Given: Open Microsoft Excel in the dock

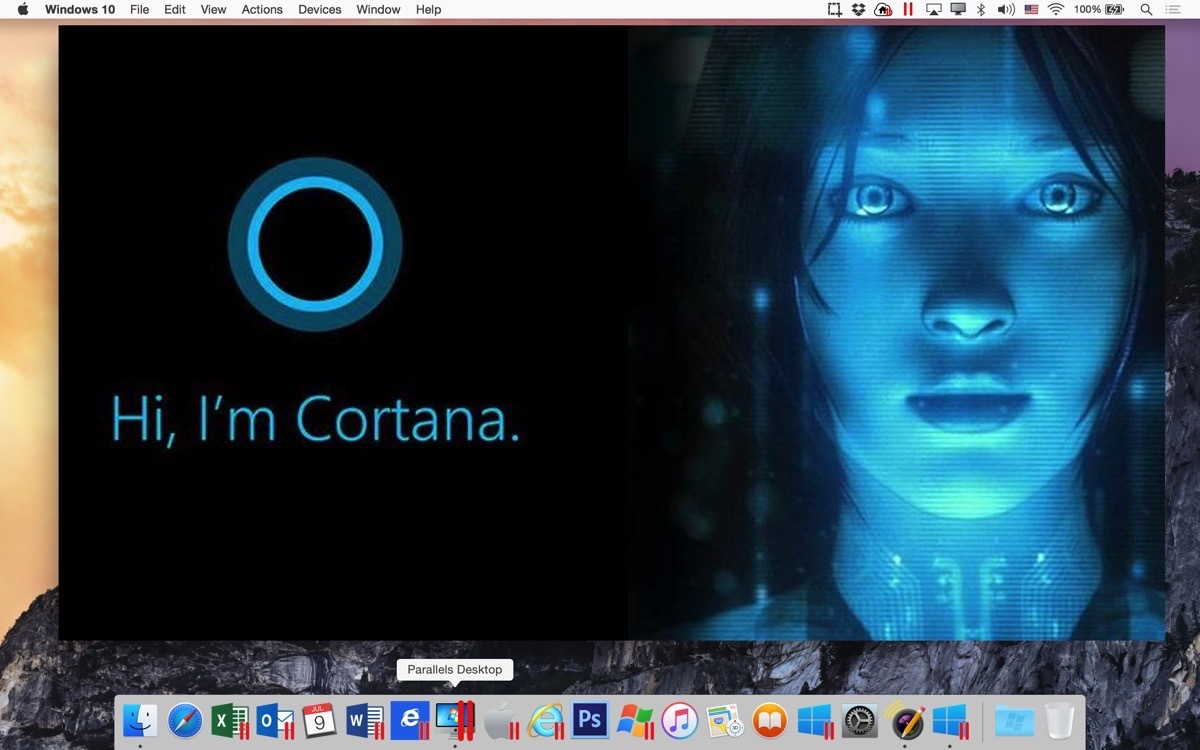Looking at the screenshot, I should point(229,720).
